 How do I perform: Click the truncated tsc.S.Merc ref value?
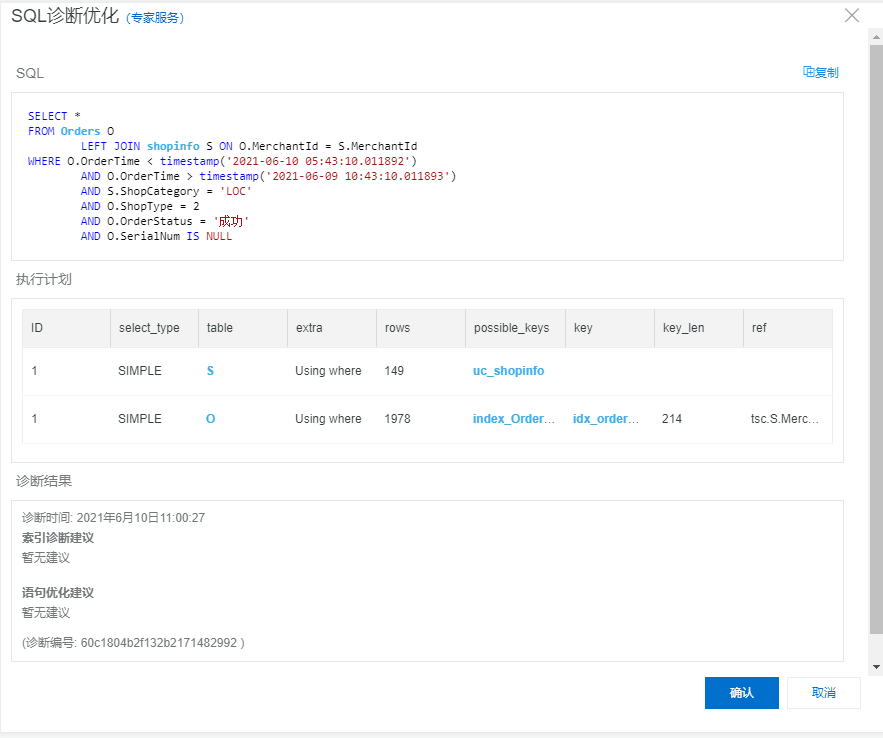pos(783,418)
